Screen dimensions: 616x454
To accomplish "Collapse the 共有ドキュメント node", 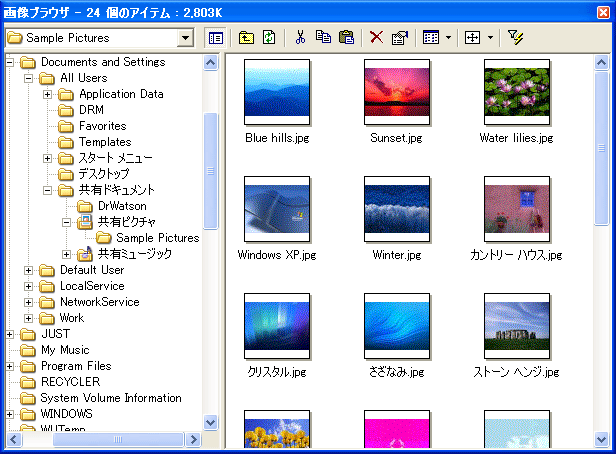I will click(x=48, y=190).
